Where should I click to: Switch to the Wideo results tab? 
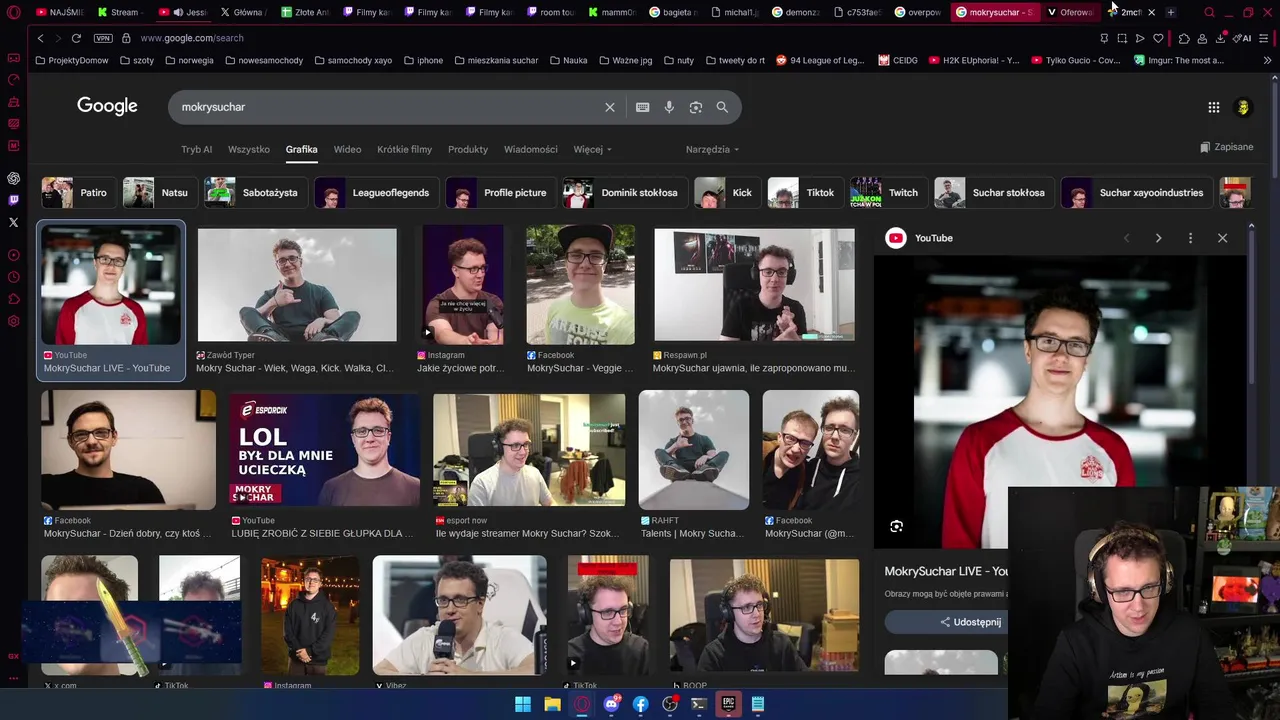[x=347, y=149]
